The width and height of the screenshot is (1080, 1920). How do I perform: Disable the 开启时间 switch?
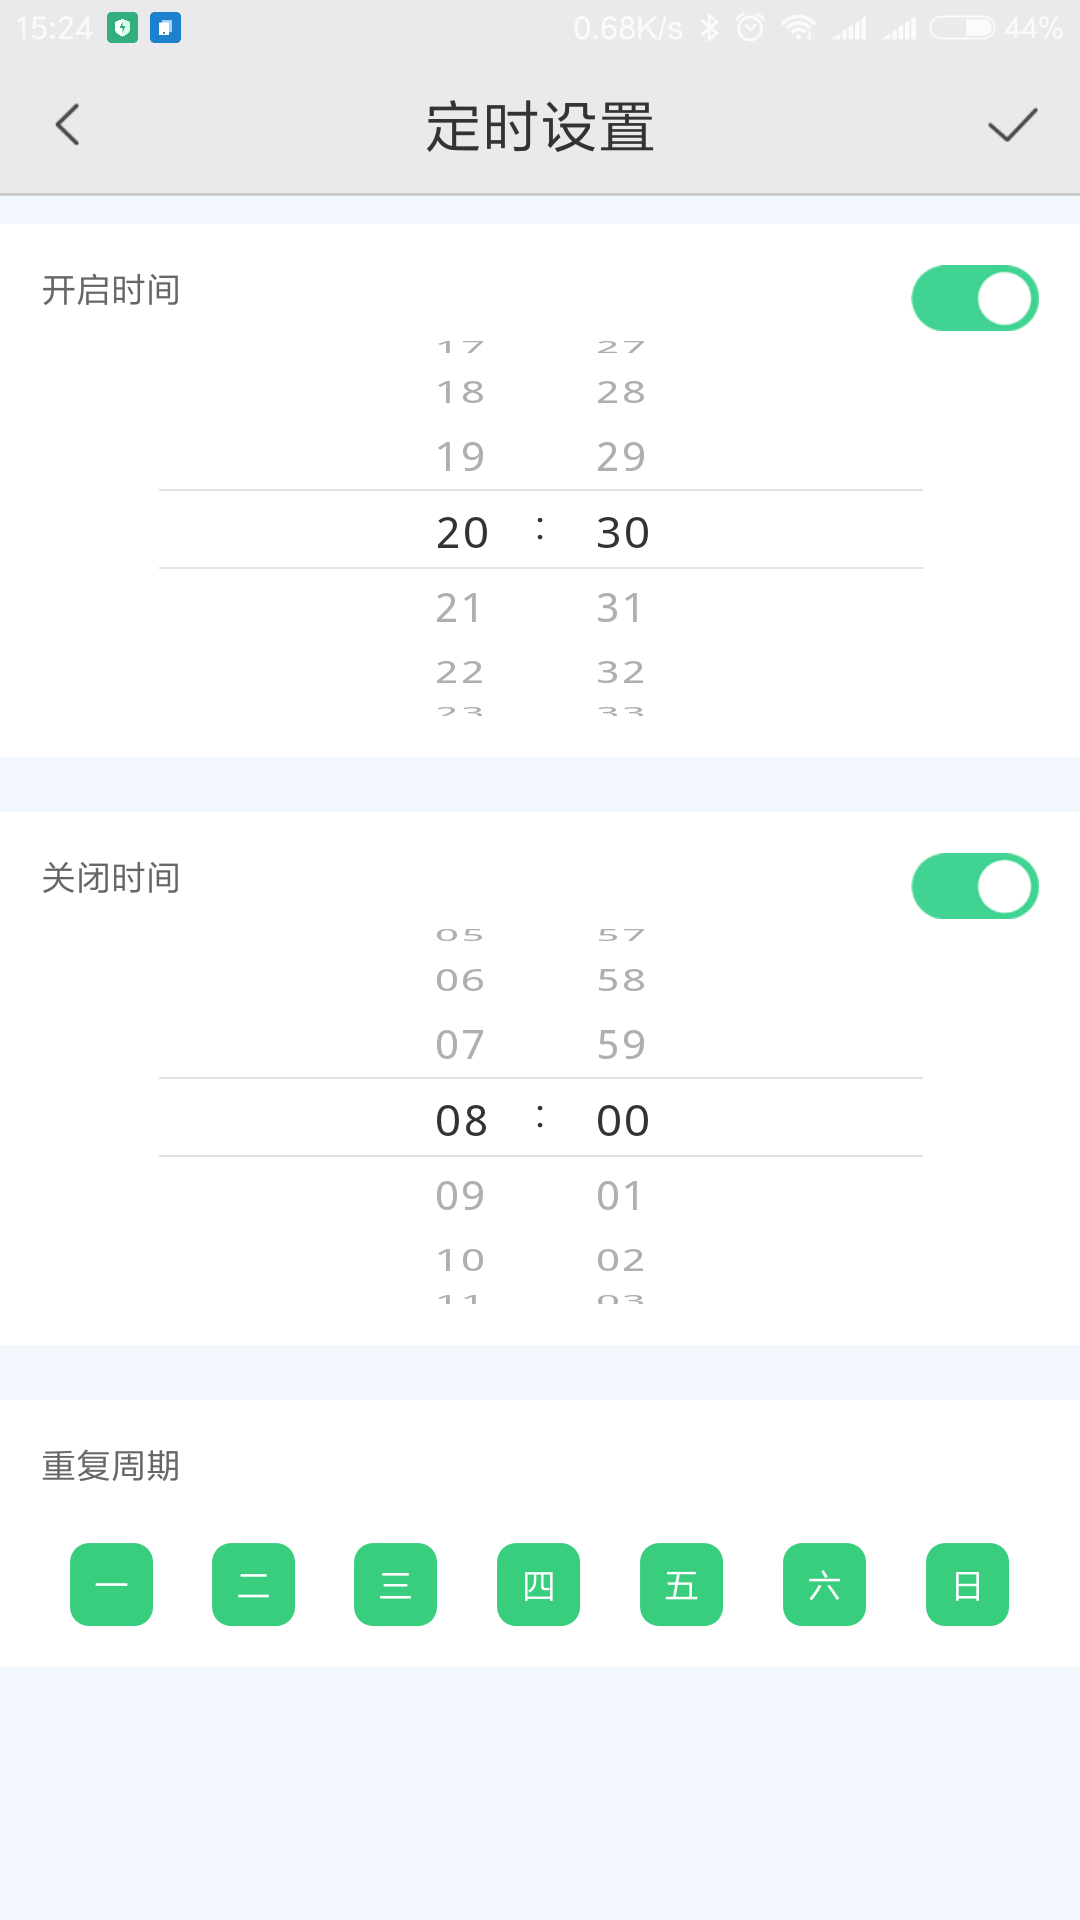[x=975, y=298]
